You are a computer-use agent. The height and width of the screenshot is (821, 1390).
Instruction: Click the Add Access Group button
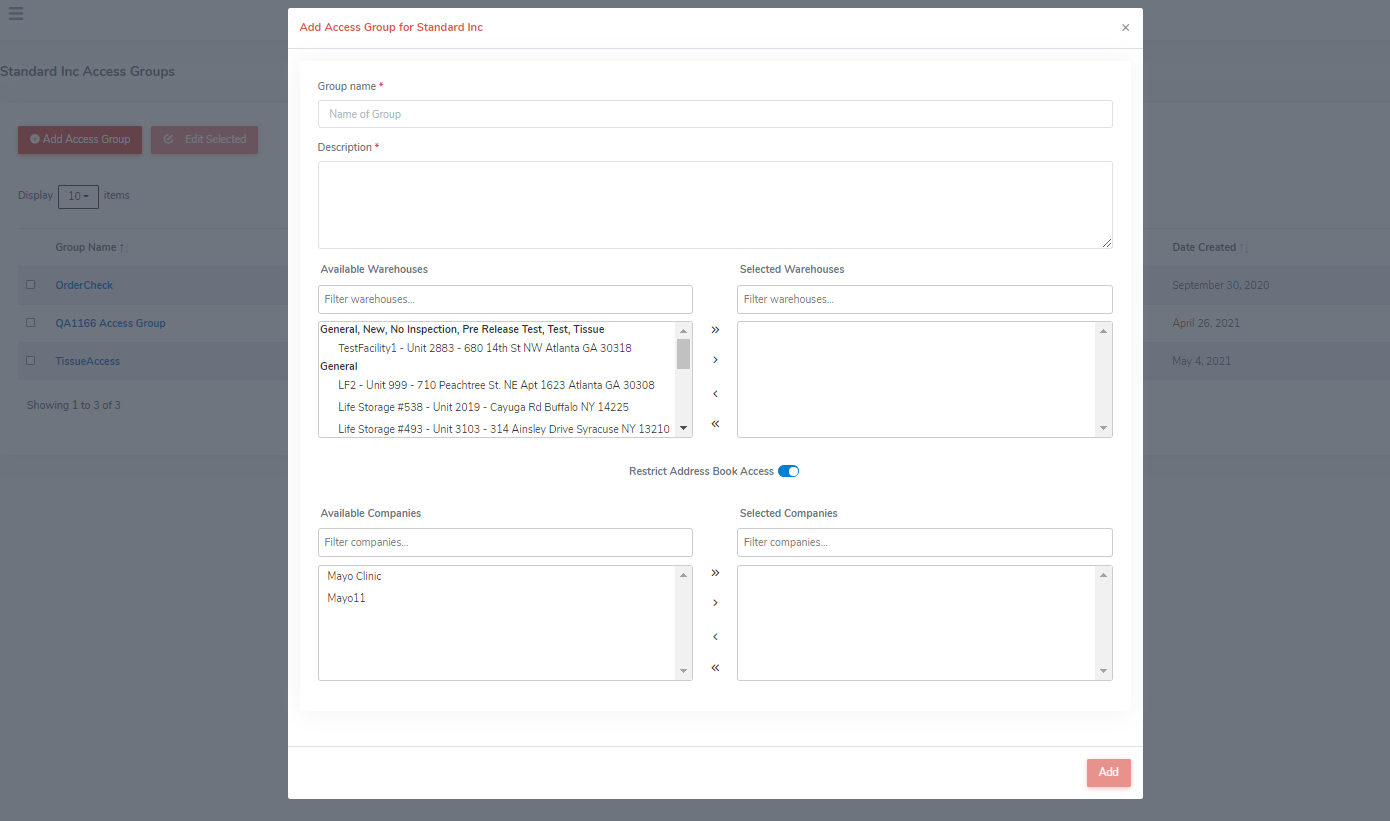[79, 139]
